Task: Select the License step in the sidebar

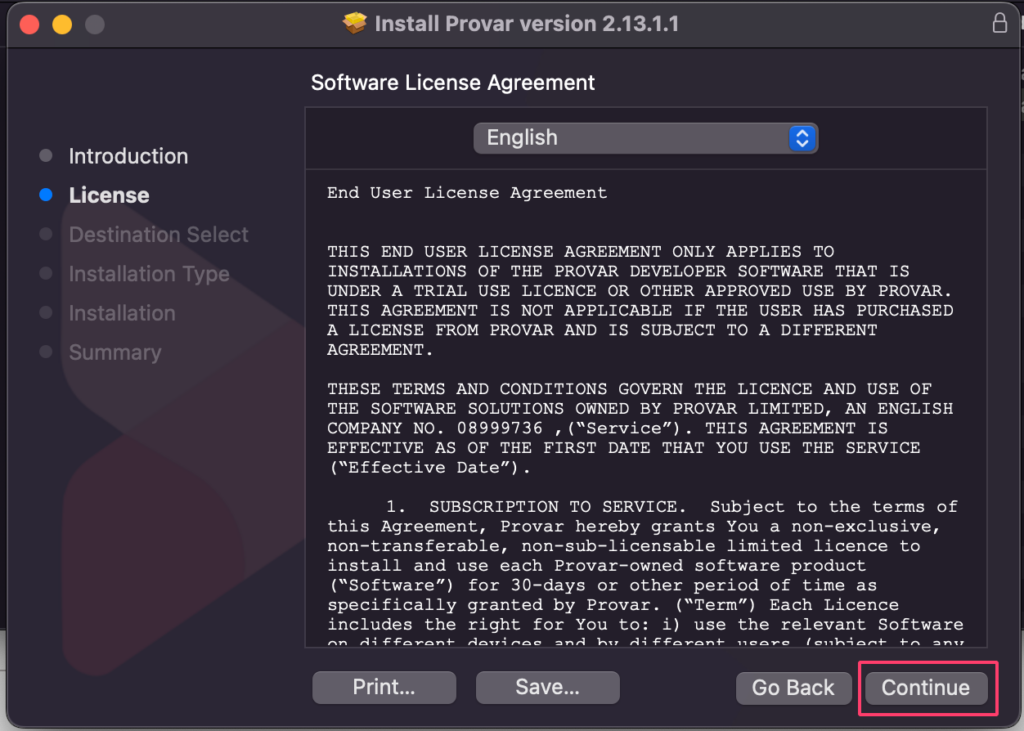Action: tap(109, 195)
